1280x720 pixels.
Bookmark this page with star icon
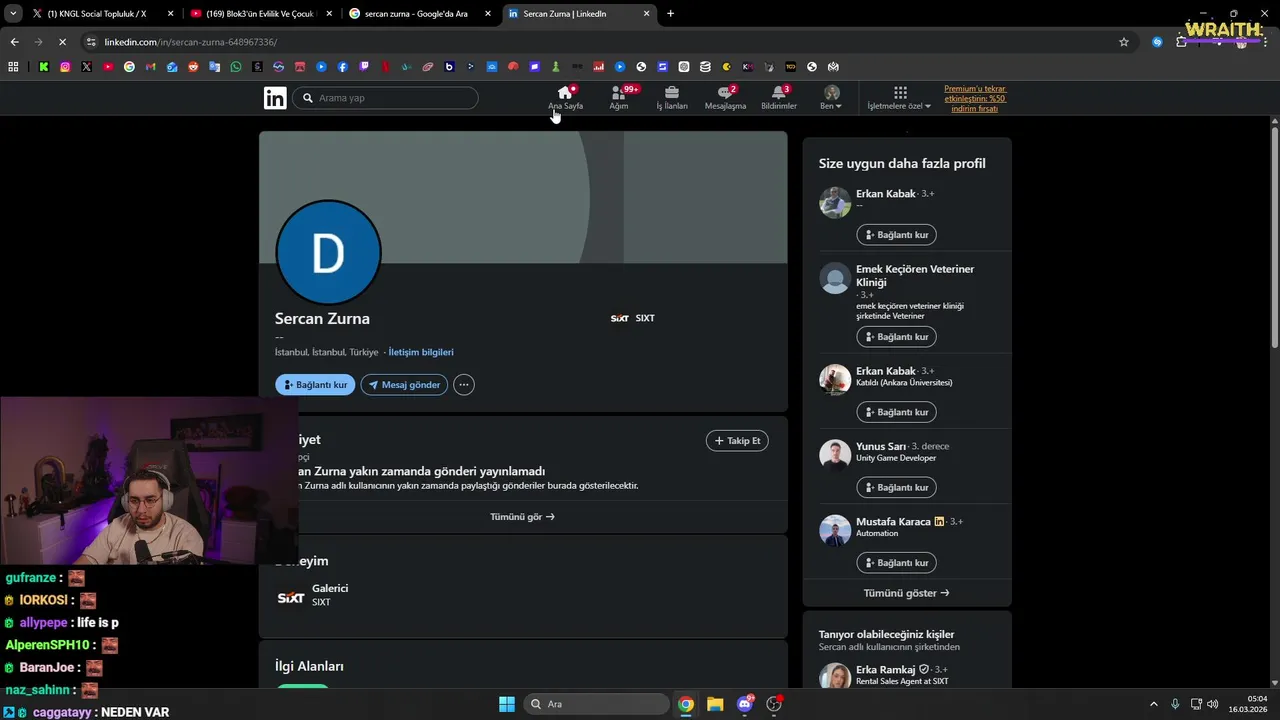point(1124,42)
